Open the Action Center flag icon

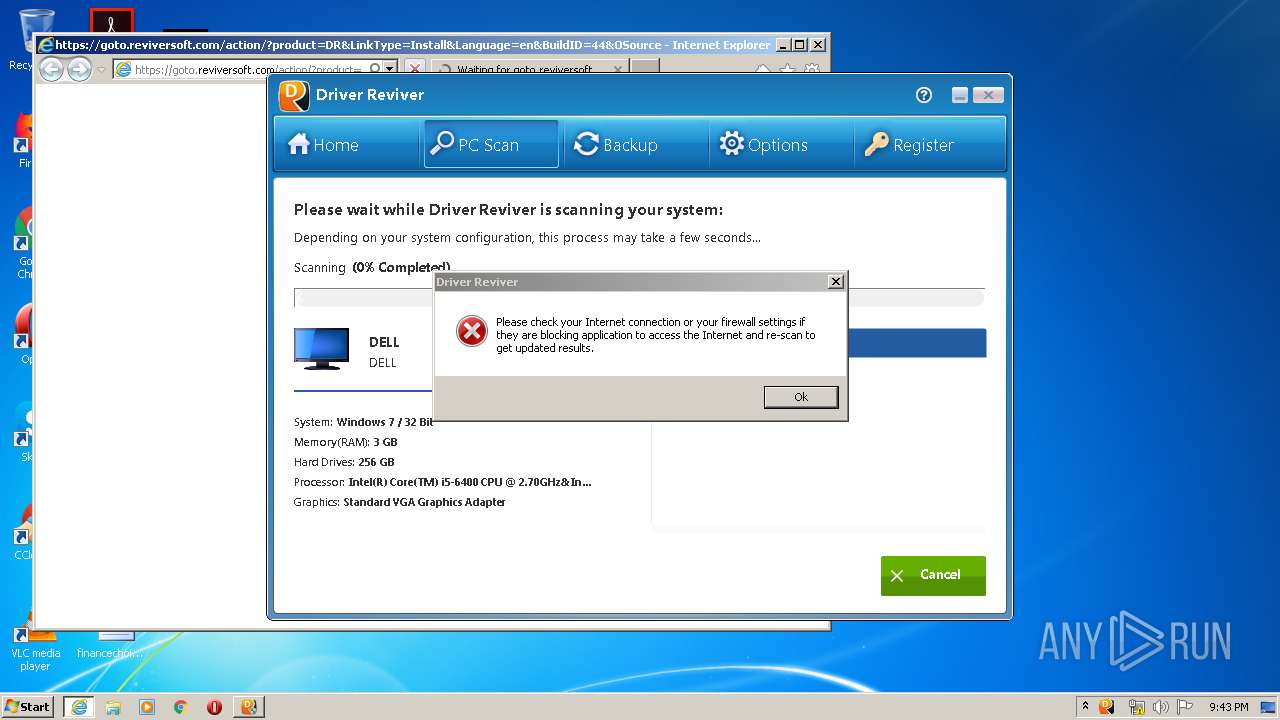pos(1184,707)
